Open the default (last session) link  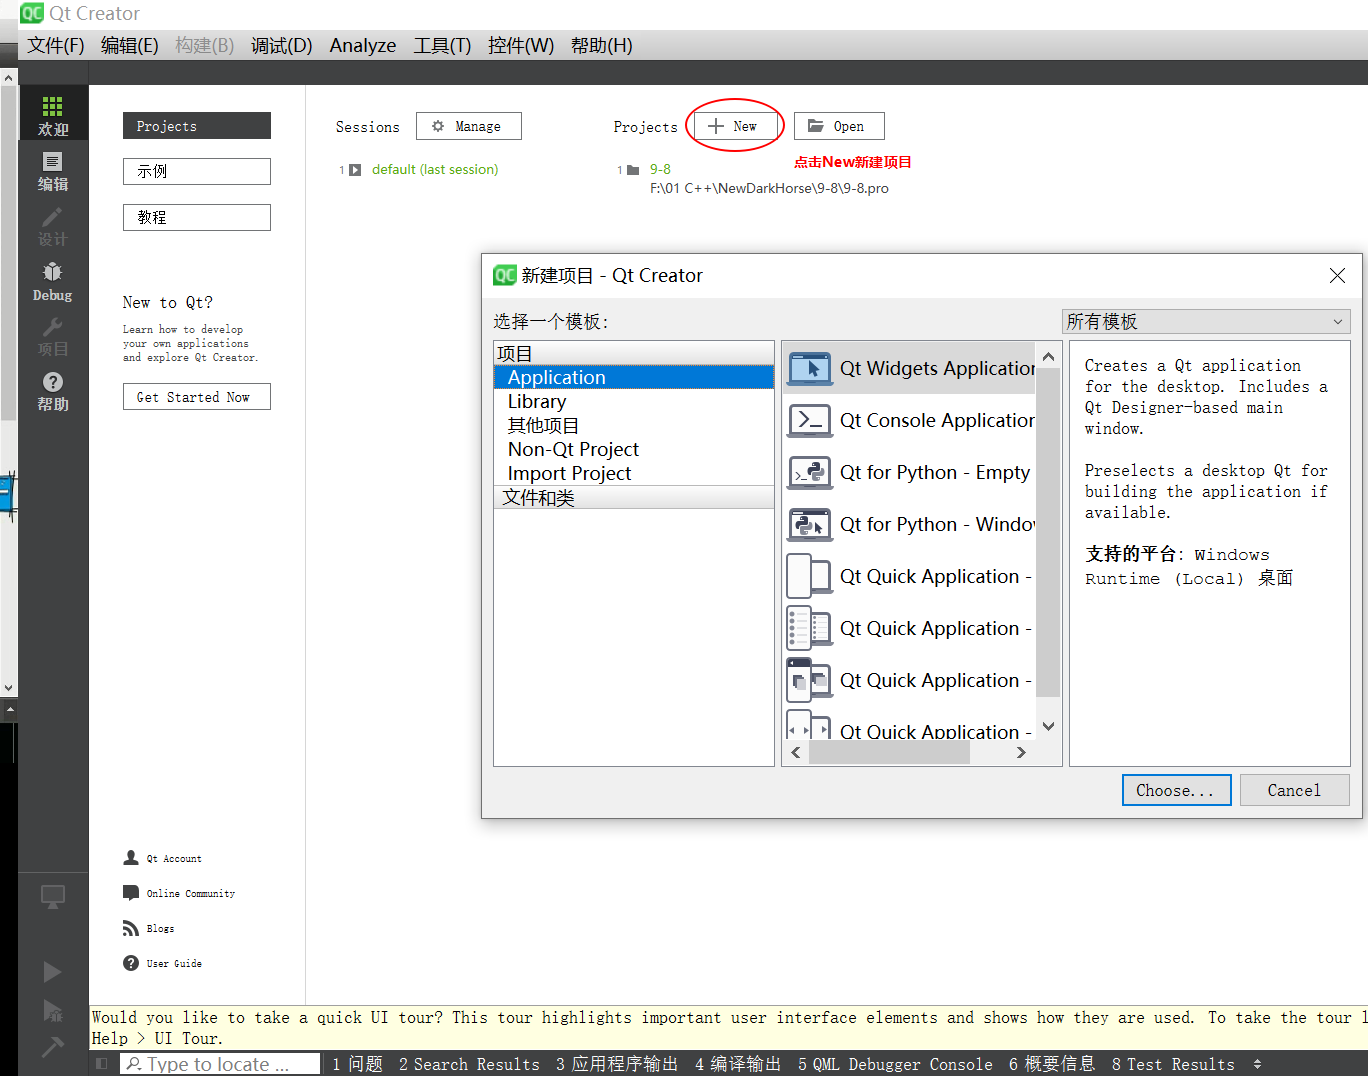(x=435, y=170)
